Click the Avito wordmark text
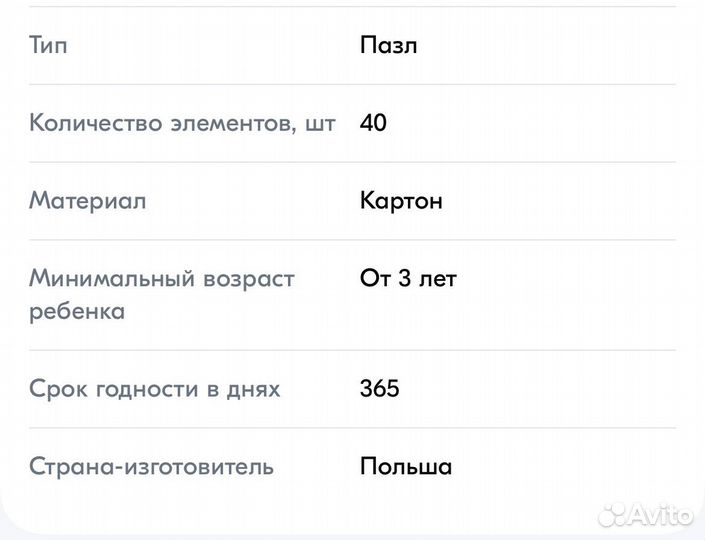This screenshot has height=540, width=705. pos(661,515)
